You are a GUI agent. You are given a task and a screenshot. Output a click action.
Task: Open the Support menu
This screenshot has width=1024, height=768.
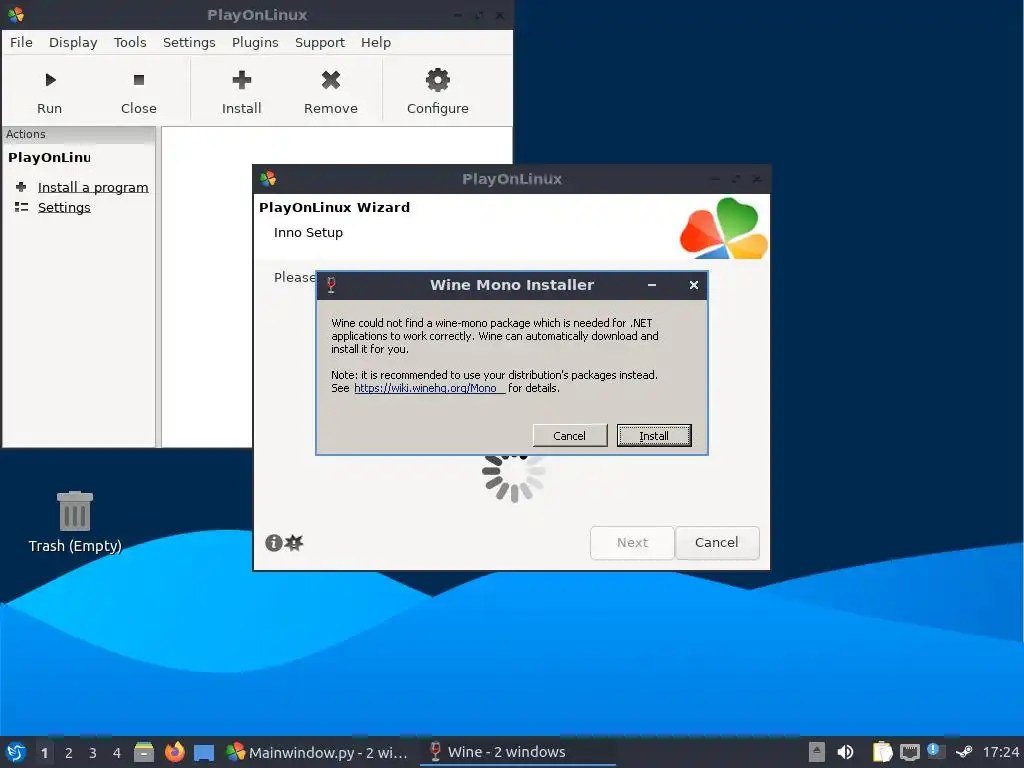(319, 42)
